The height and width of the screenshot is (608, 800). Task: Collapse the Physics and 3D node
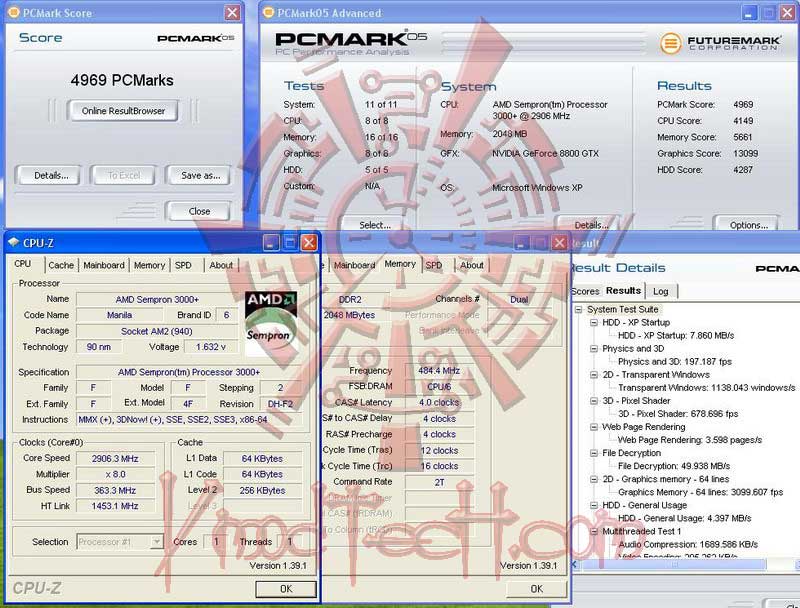pyautogui.click(x=594, y=349)
